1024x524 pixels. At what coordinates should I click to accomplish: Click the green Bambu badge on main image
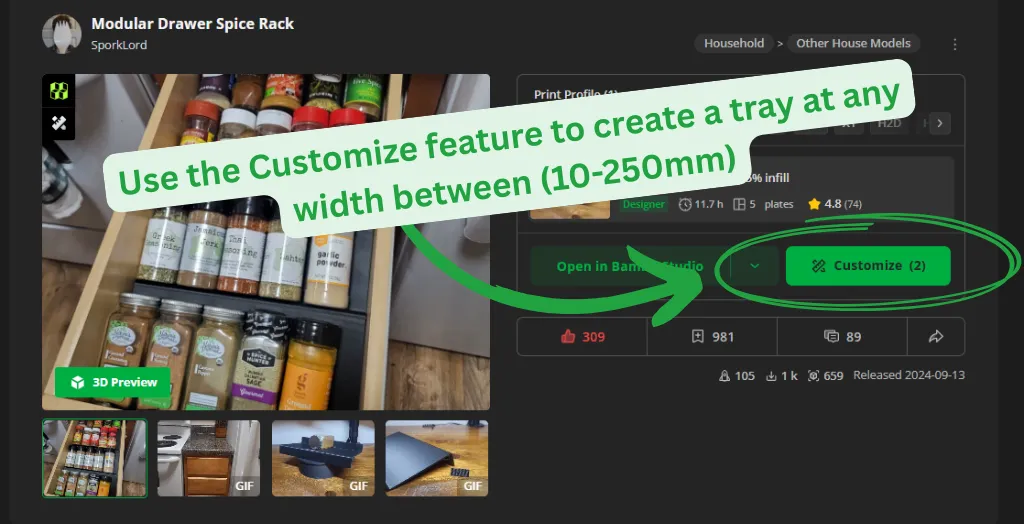[59, 90]
